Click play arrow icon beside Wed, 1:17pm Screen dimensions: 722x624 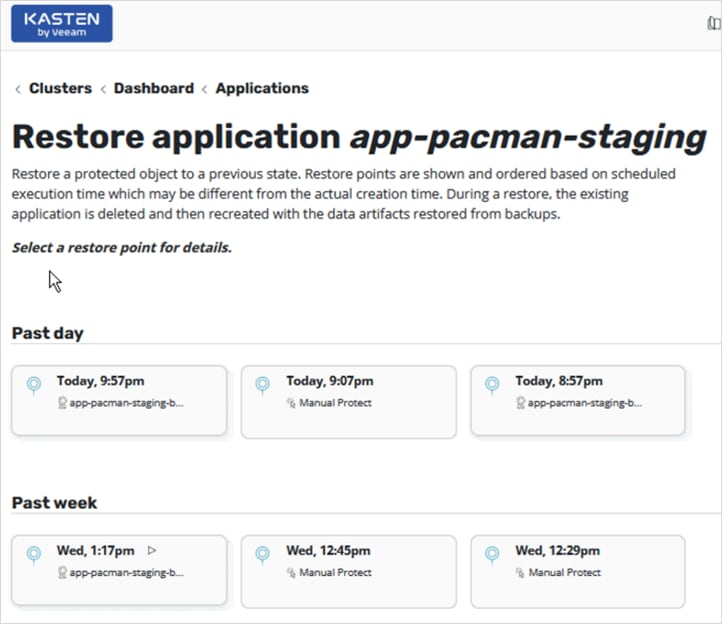(x=152, y=550)
